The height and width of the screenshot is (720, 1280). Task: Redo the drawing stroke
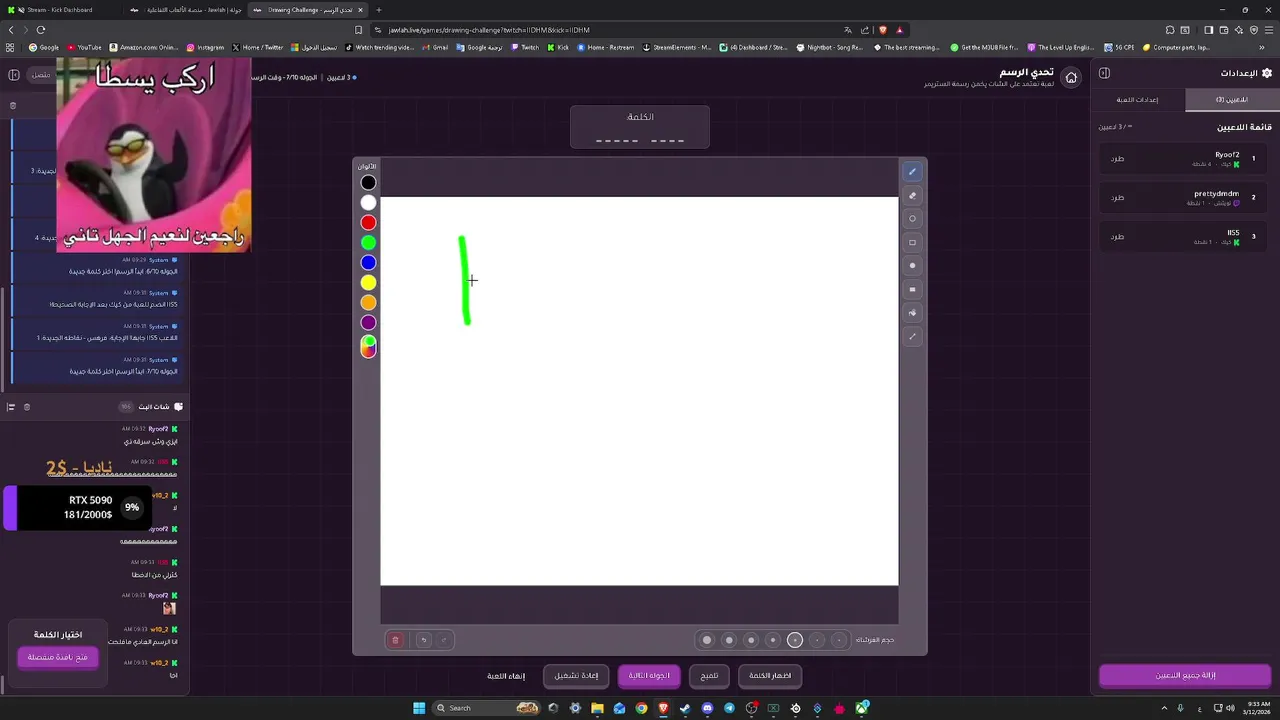[444, 640]
